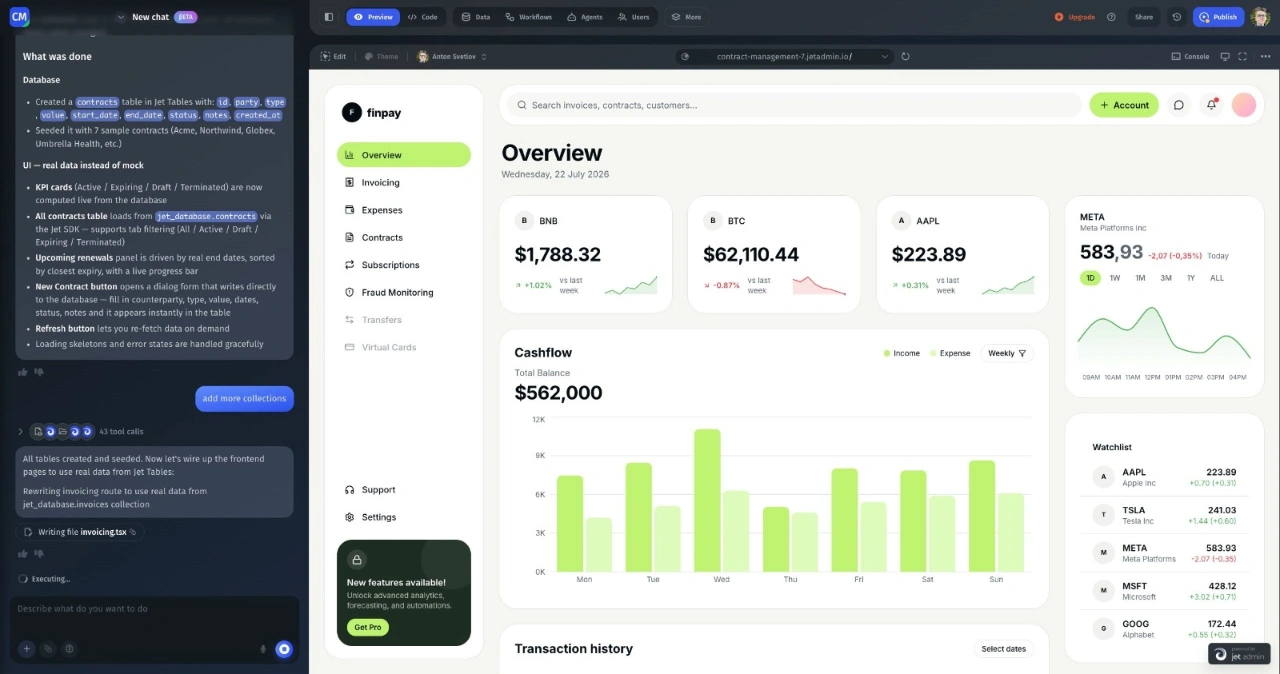Select 1W chart range for META
Viewport: 1280px width, 674px height.
point(1115,278)
